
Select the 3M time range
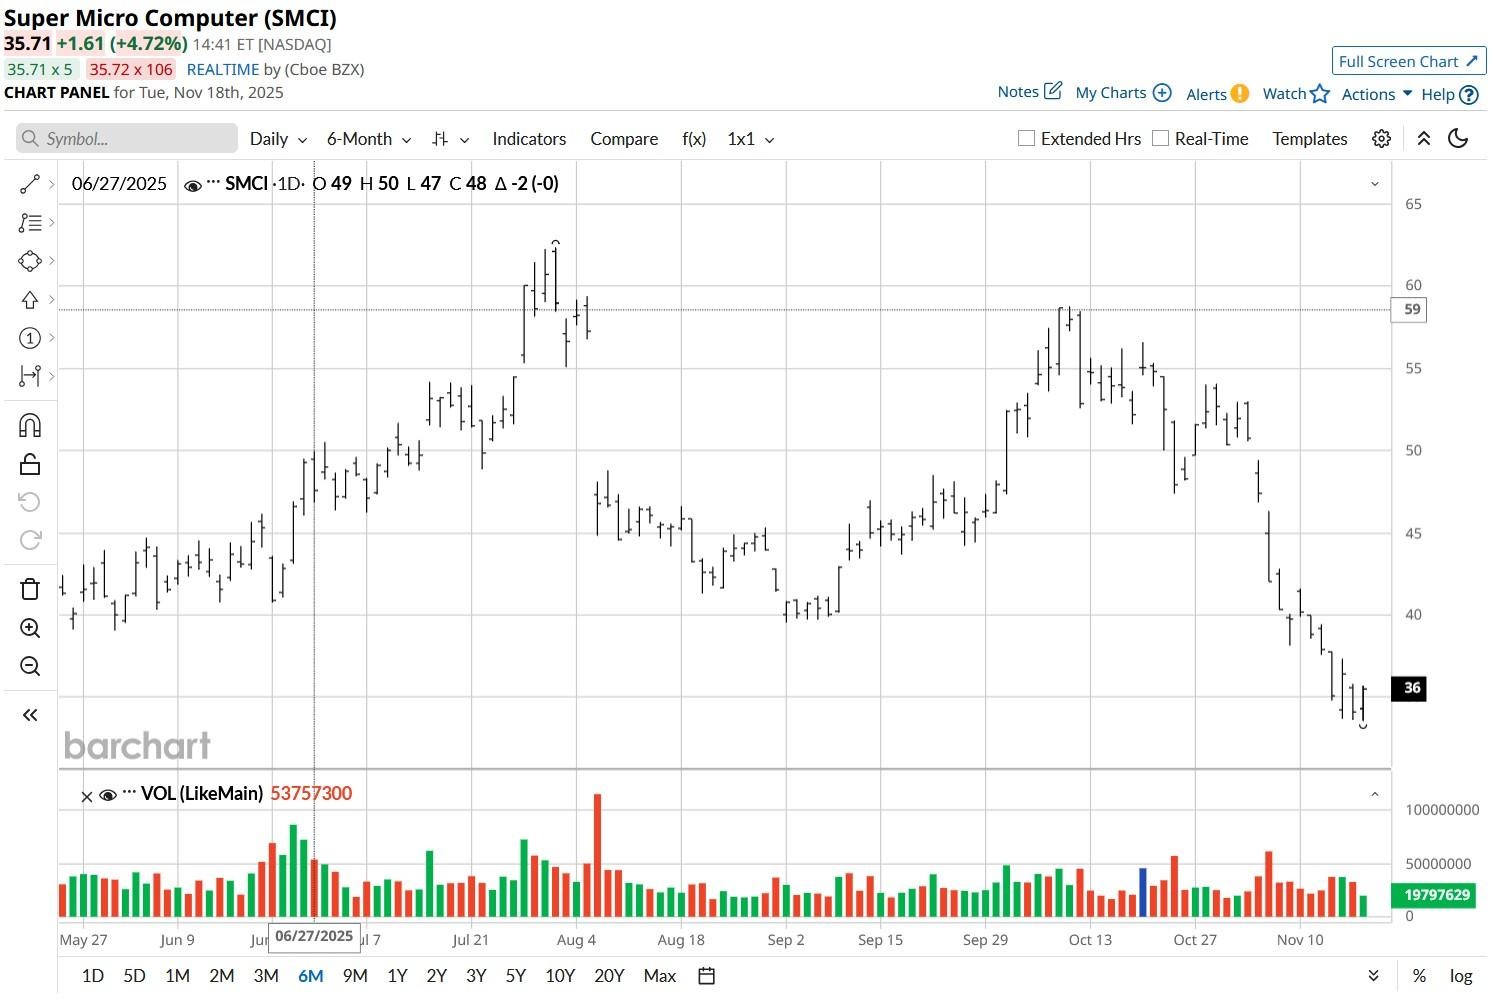tap(266, 976)
